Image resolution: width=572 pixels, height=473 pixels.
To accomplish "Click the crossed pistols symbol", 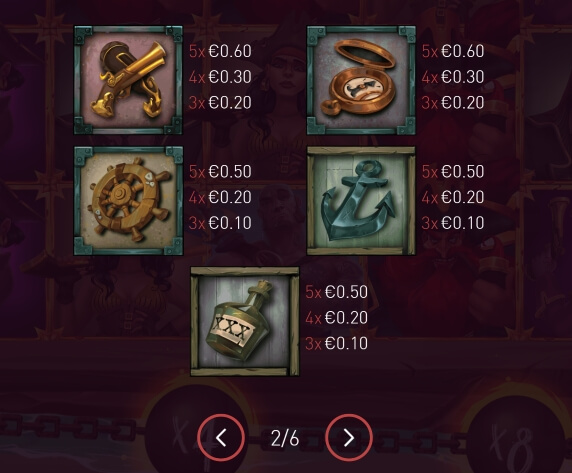I will point(128,80).
